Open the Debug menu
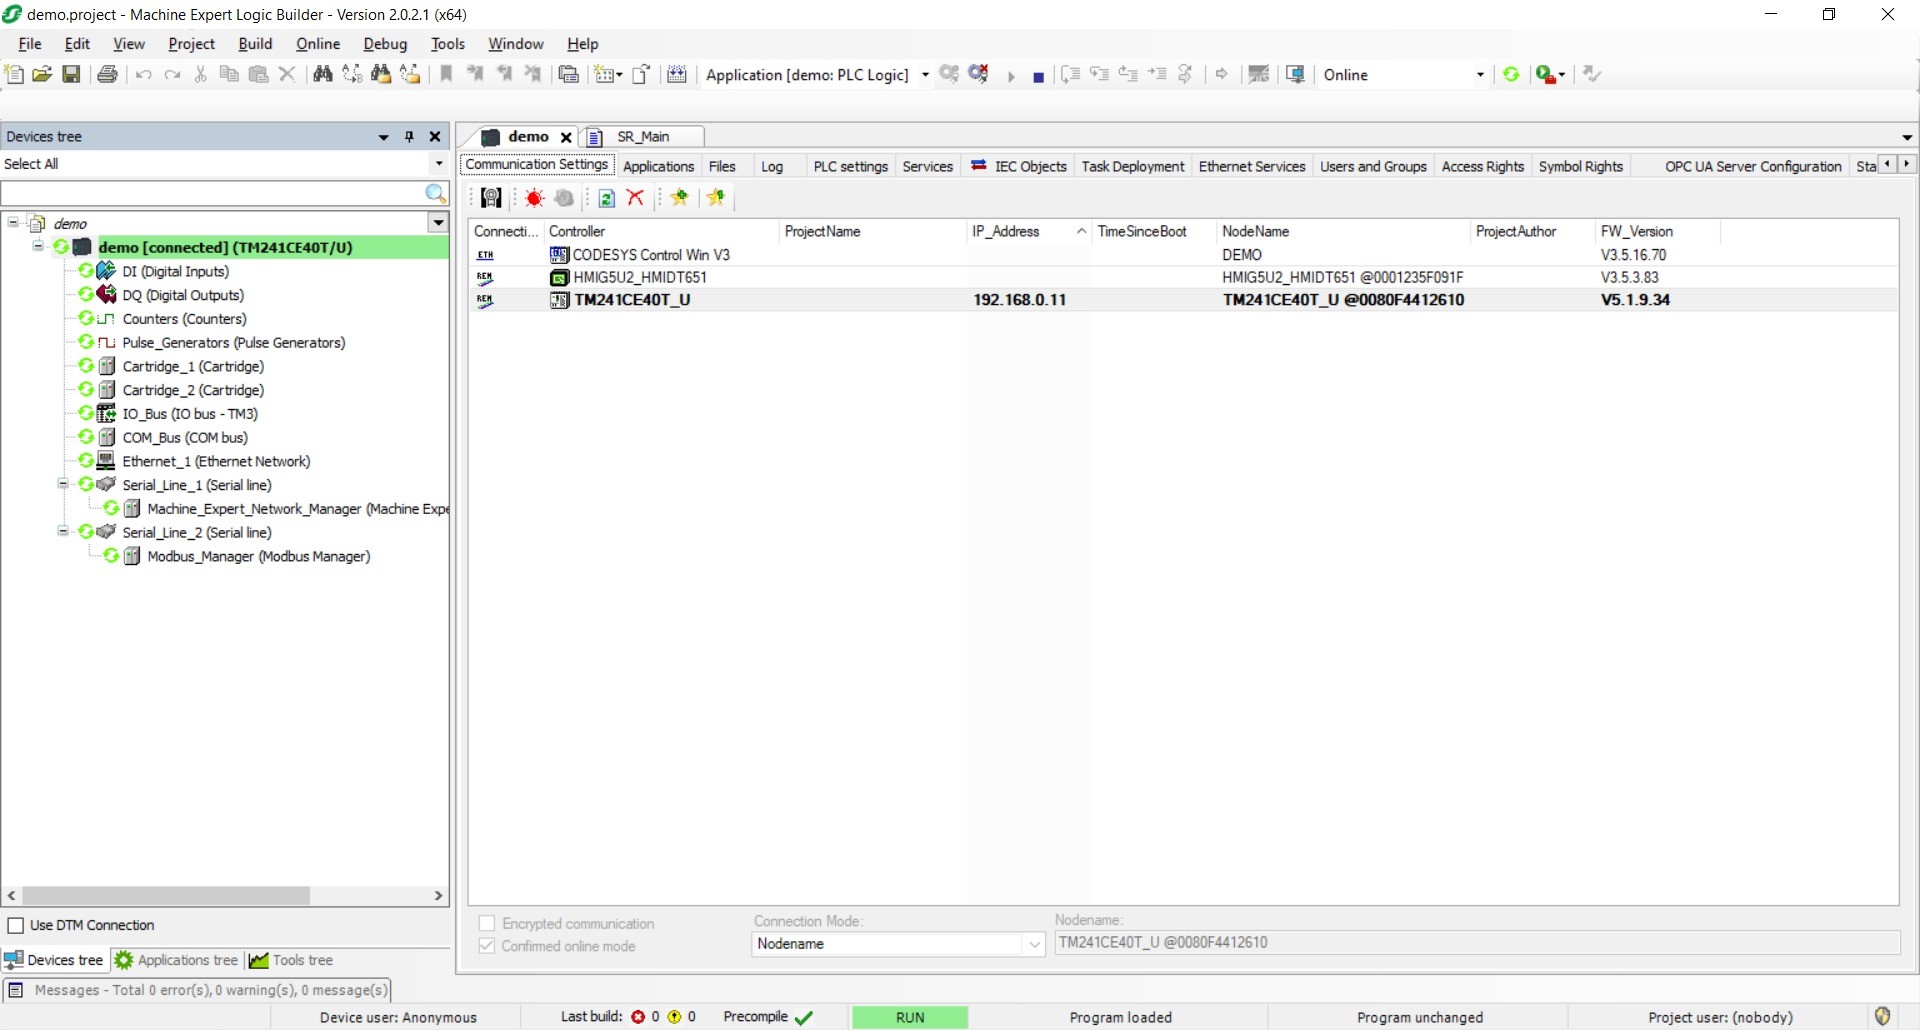 point(385,44)
